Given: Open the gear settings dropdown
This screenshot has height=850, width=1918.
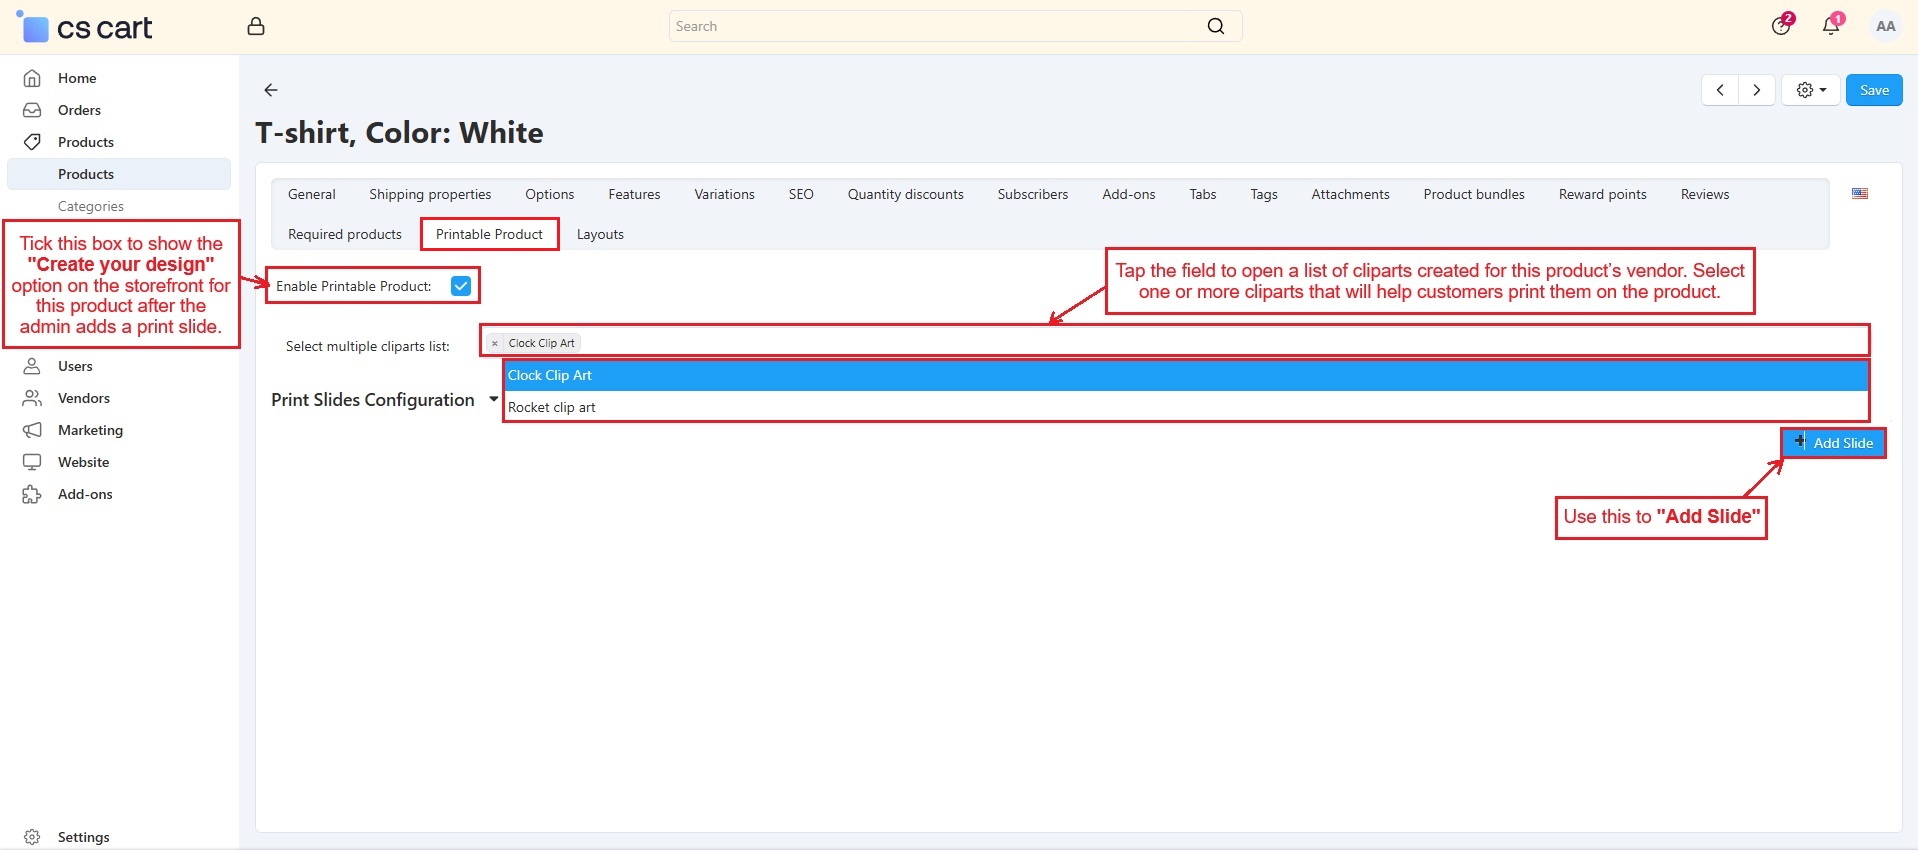Looking at the screenshot, I should (x=1810, y=90).
